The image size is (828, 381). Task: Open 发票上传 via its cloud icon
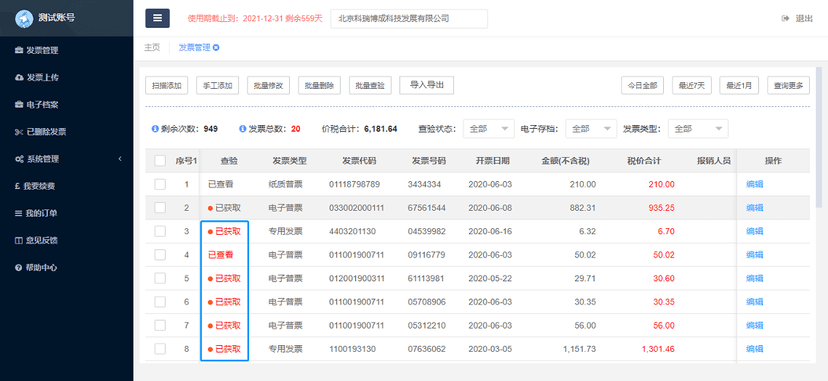[x=19, y=78]
